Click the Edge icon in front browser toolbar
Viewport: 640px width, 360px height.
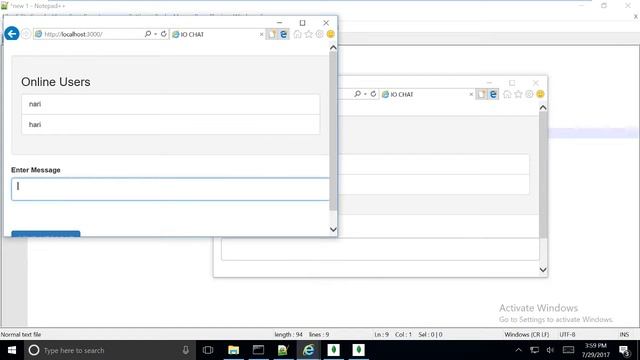tap(283, 34)
